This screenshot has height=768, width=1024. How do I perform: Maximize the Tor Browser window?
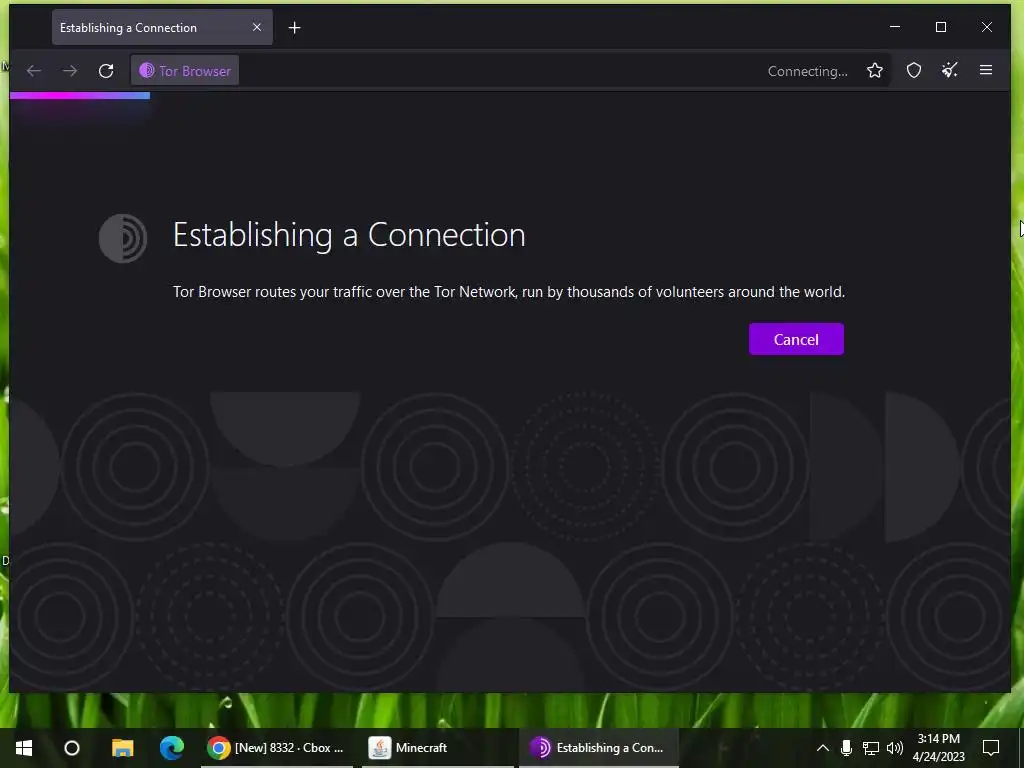(941, 27)
